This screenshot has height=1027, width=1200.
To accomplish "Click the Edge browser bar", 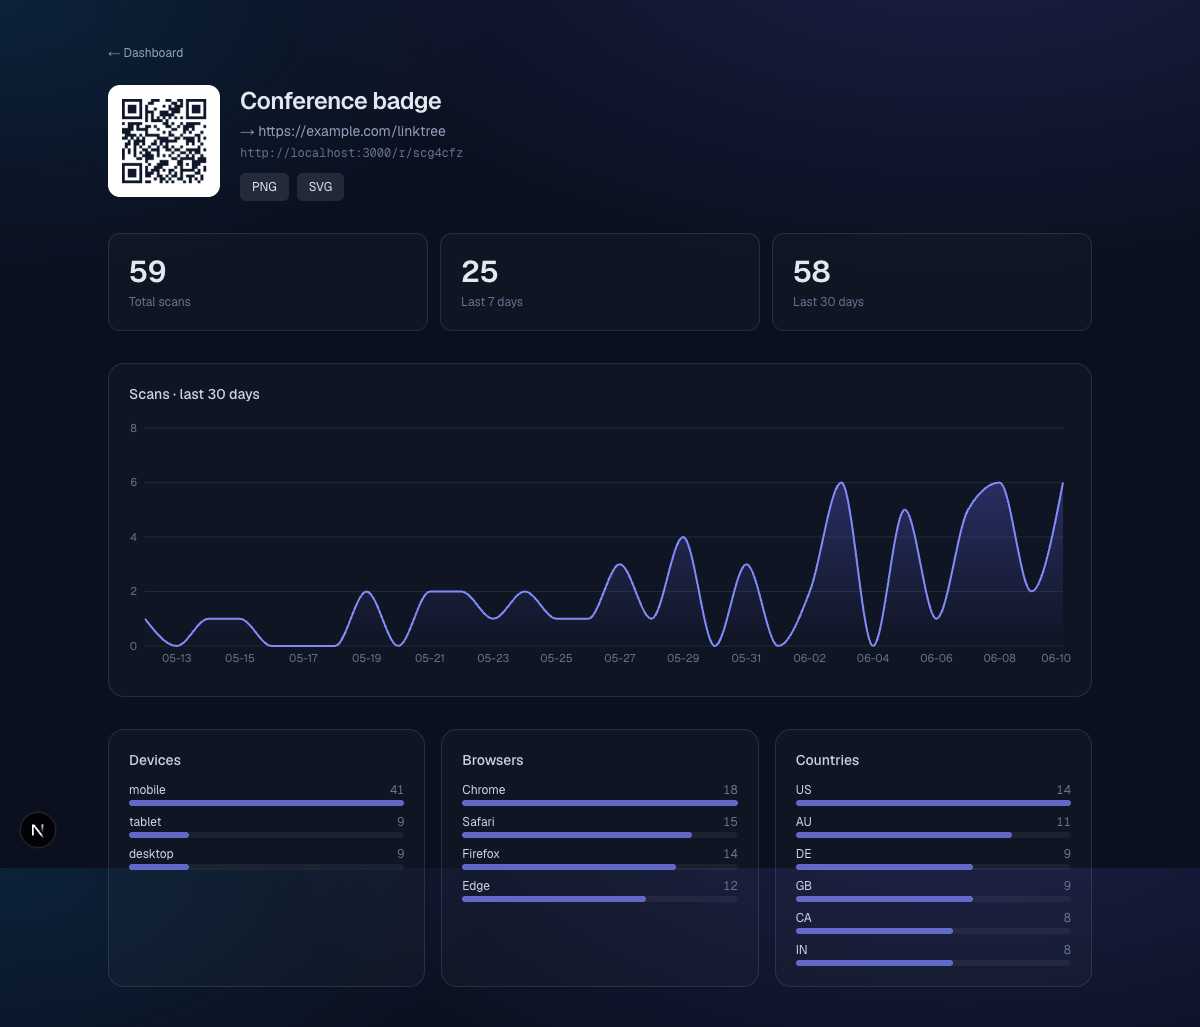I will tap(600, 899).
